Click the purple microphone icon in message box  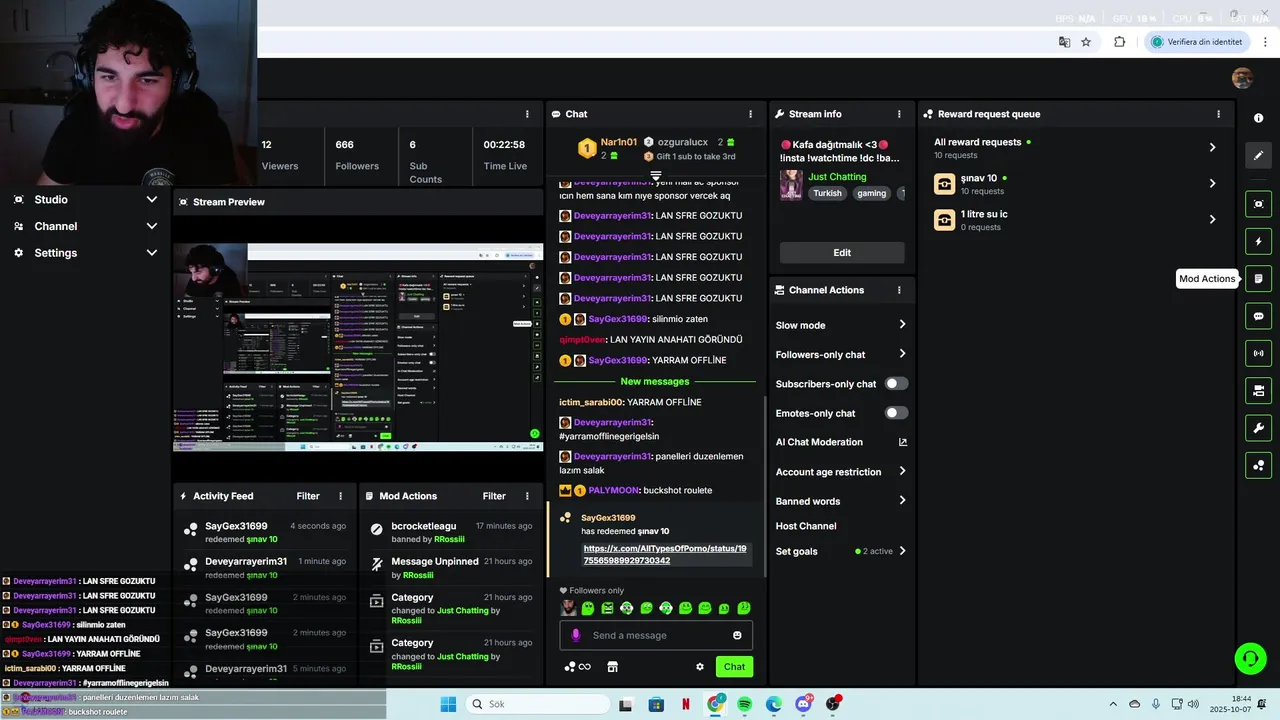pyautogui.click(x=575, y=635)
